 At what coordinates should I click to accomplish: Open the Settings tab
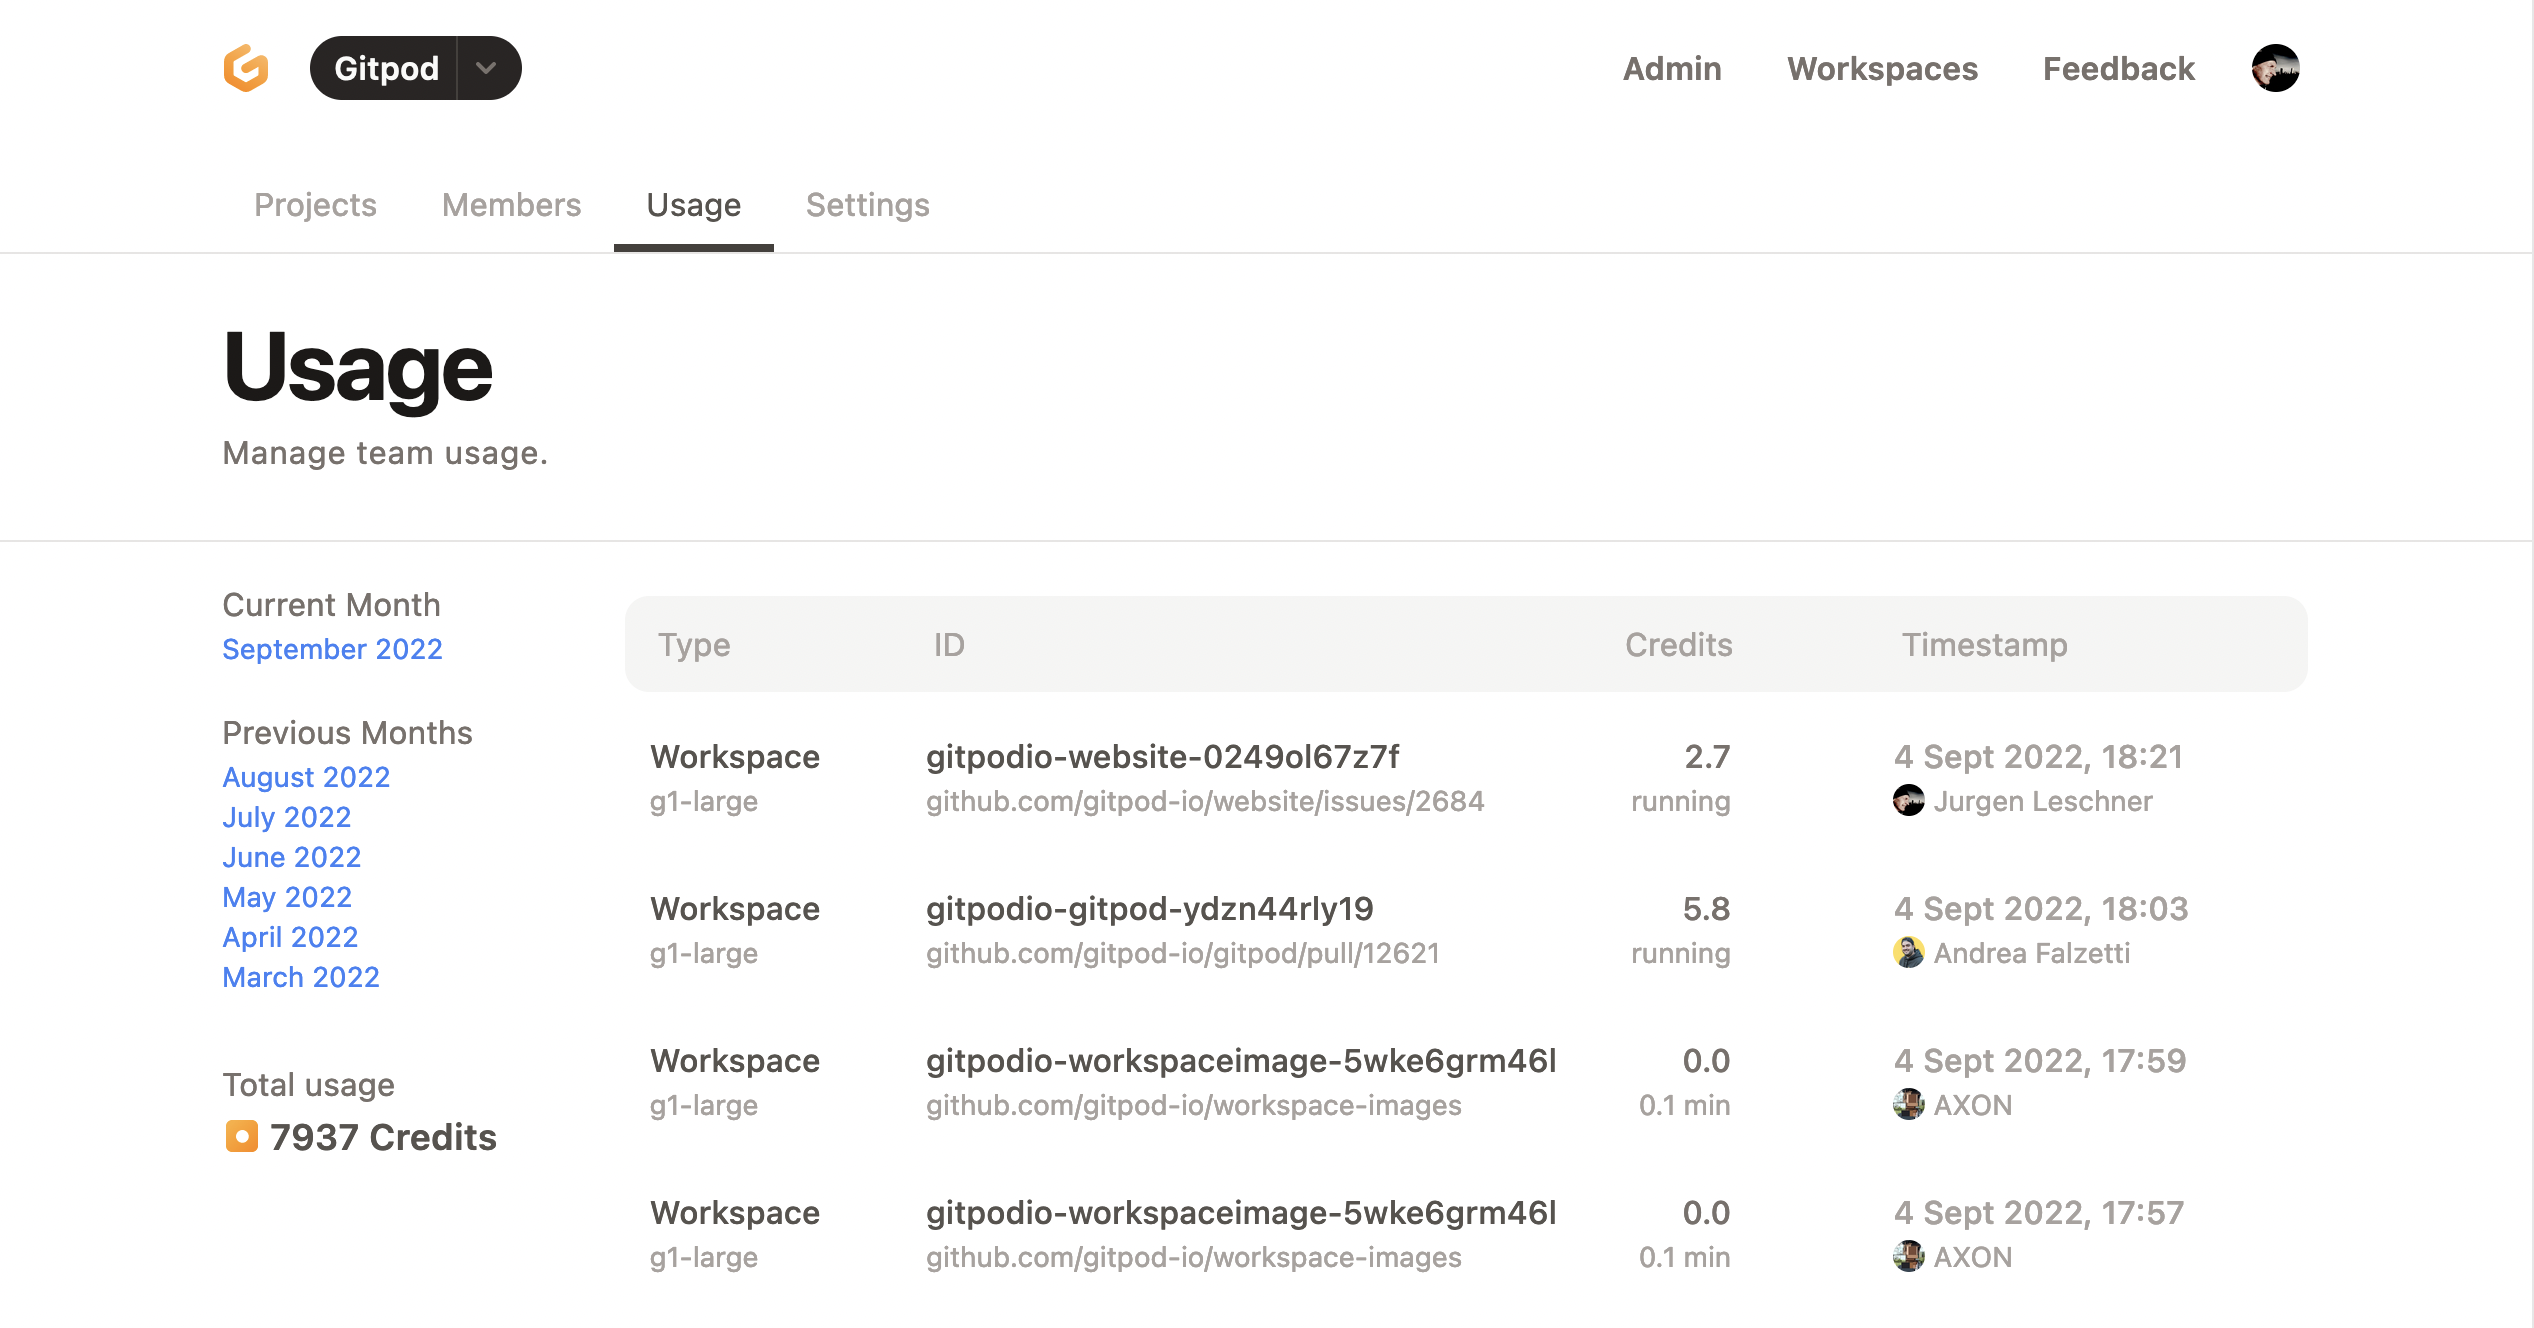(867, 205)
